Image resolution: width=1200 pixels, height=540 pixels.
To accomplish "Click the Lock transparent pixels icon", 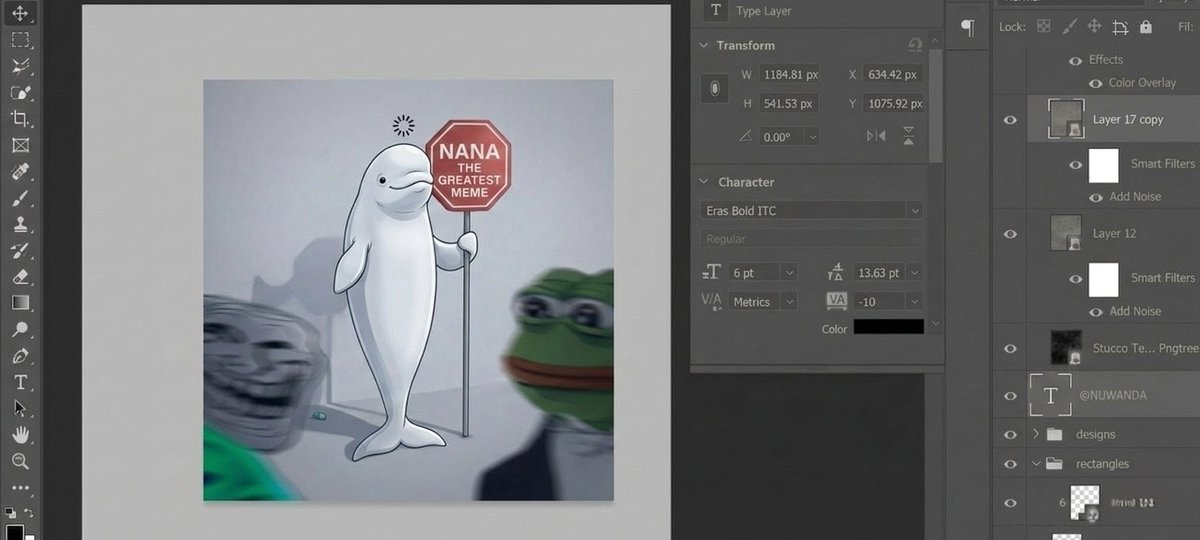I will [1044, 27].
